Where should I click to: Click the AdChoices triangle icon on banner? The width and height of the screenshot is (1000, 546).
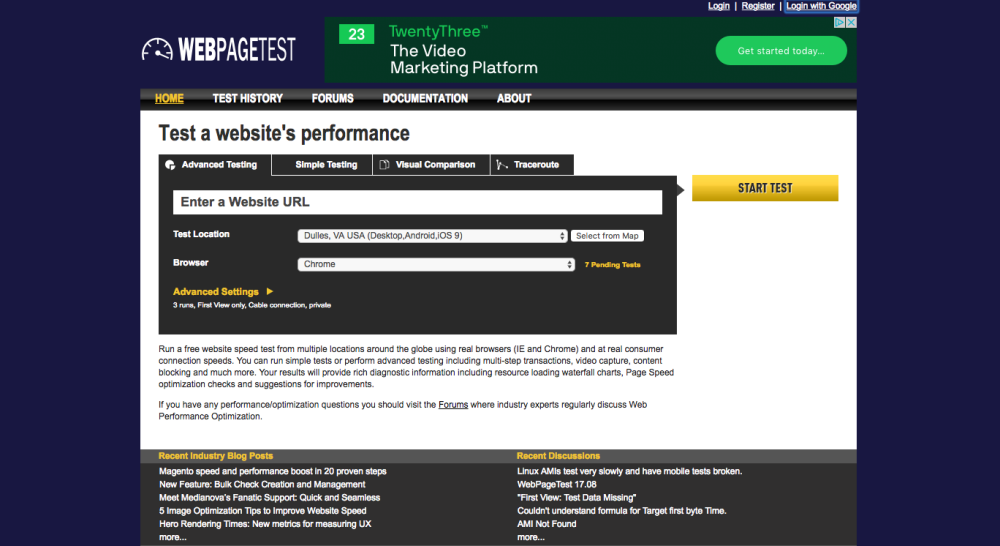tap(840, 22)
